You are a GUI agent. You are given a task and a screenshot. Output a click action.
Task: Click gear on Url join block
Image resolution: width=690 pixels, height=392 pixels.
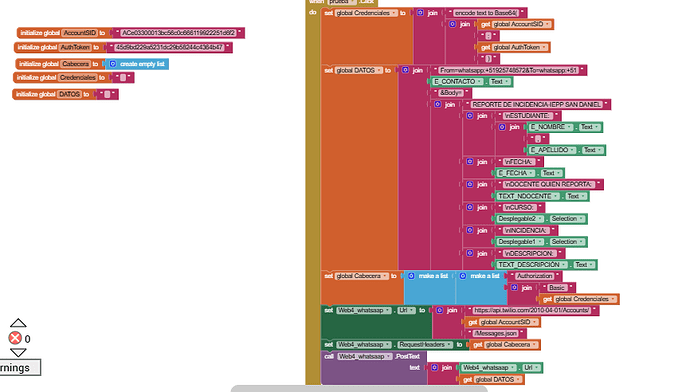click(x=440, y=310)
